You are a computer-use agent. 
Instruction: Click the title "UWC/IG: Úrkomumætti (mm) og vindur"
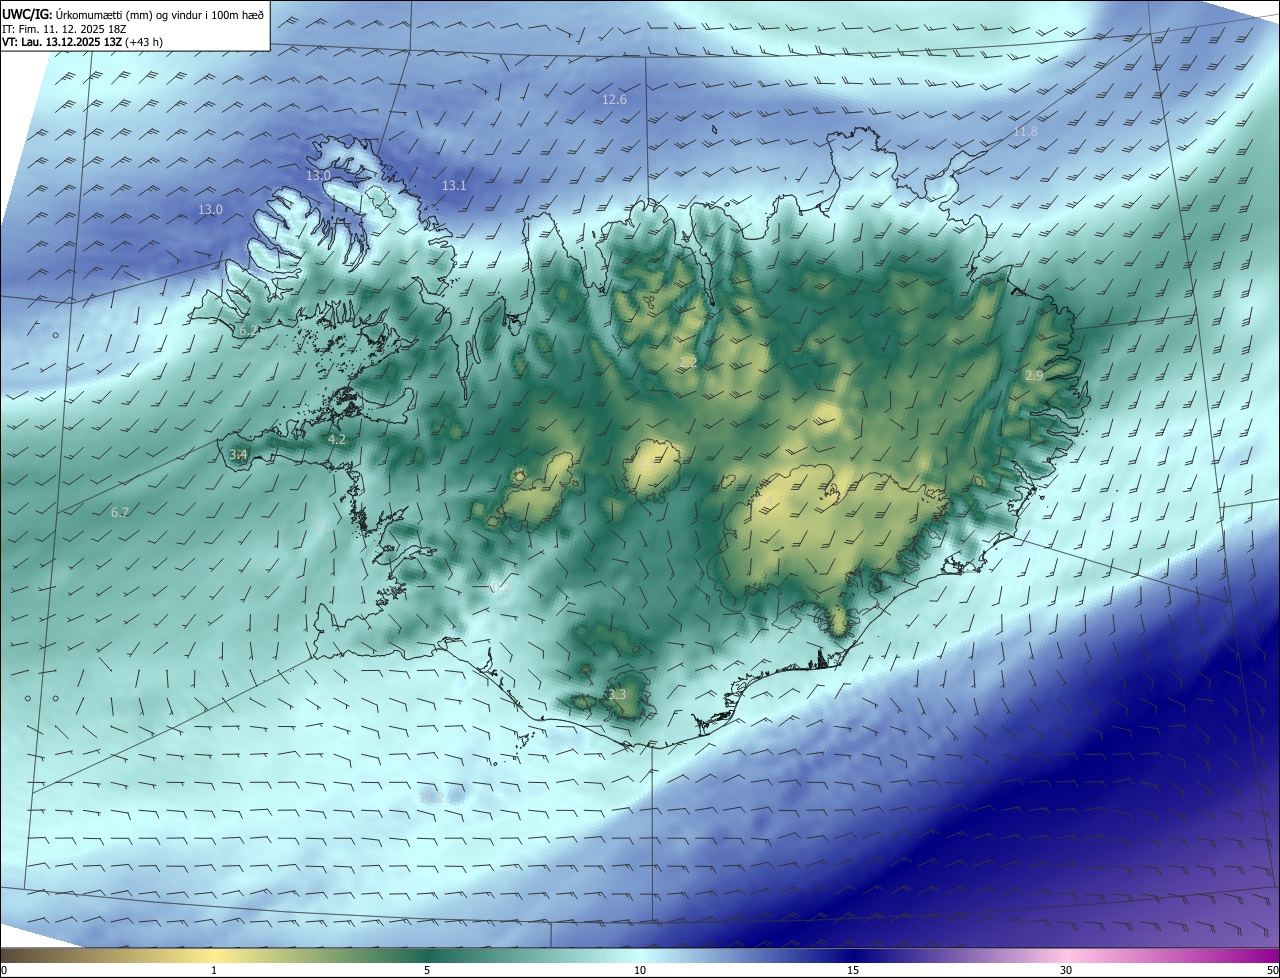pyautogui.click(x=133, y=16)
